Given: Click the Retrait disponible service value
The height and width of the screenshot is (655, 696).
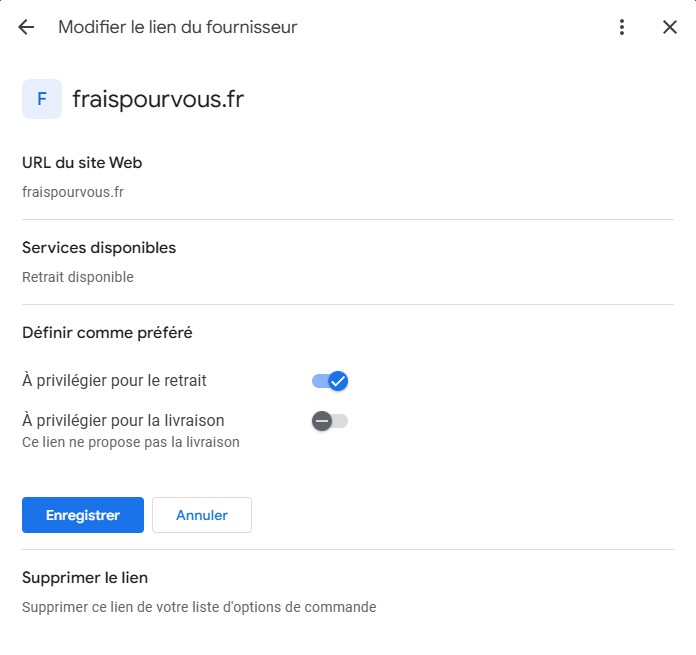Looking at the screenshot, I should pyautogui.click(x=78, y=277).
